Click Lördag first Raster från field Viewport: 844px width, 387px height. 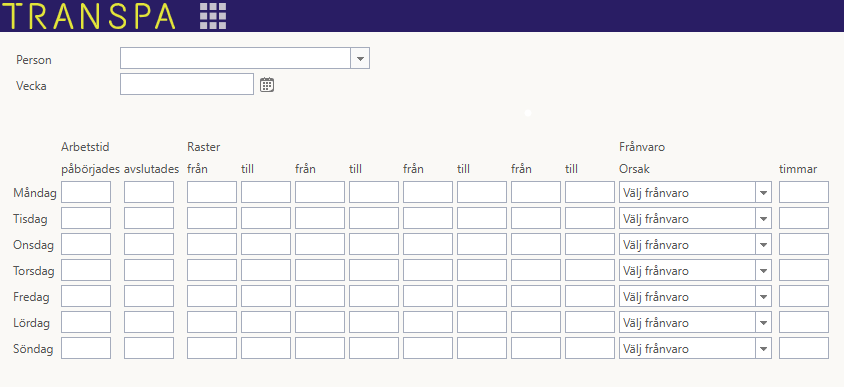pos(212,322)
